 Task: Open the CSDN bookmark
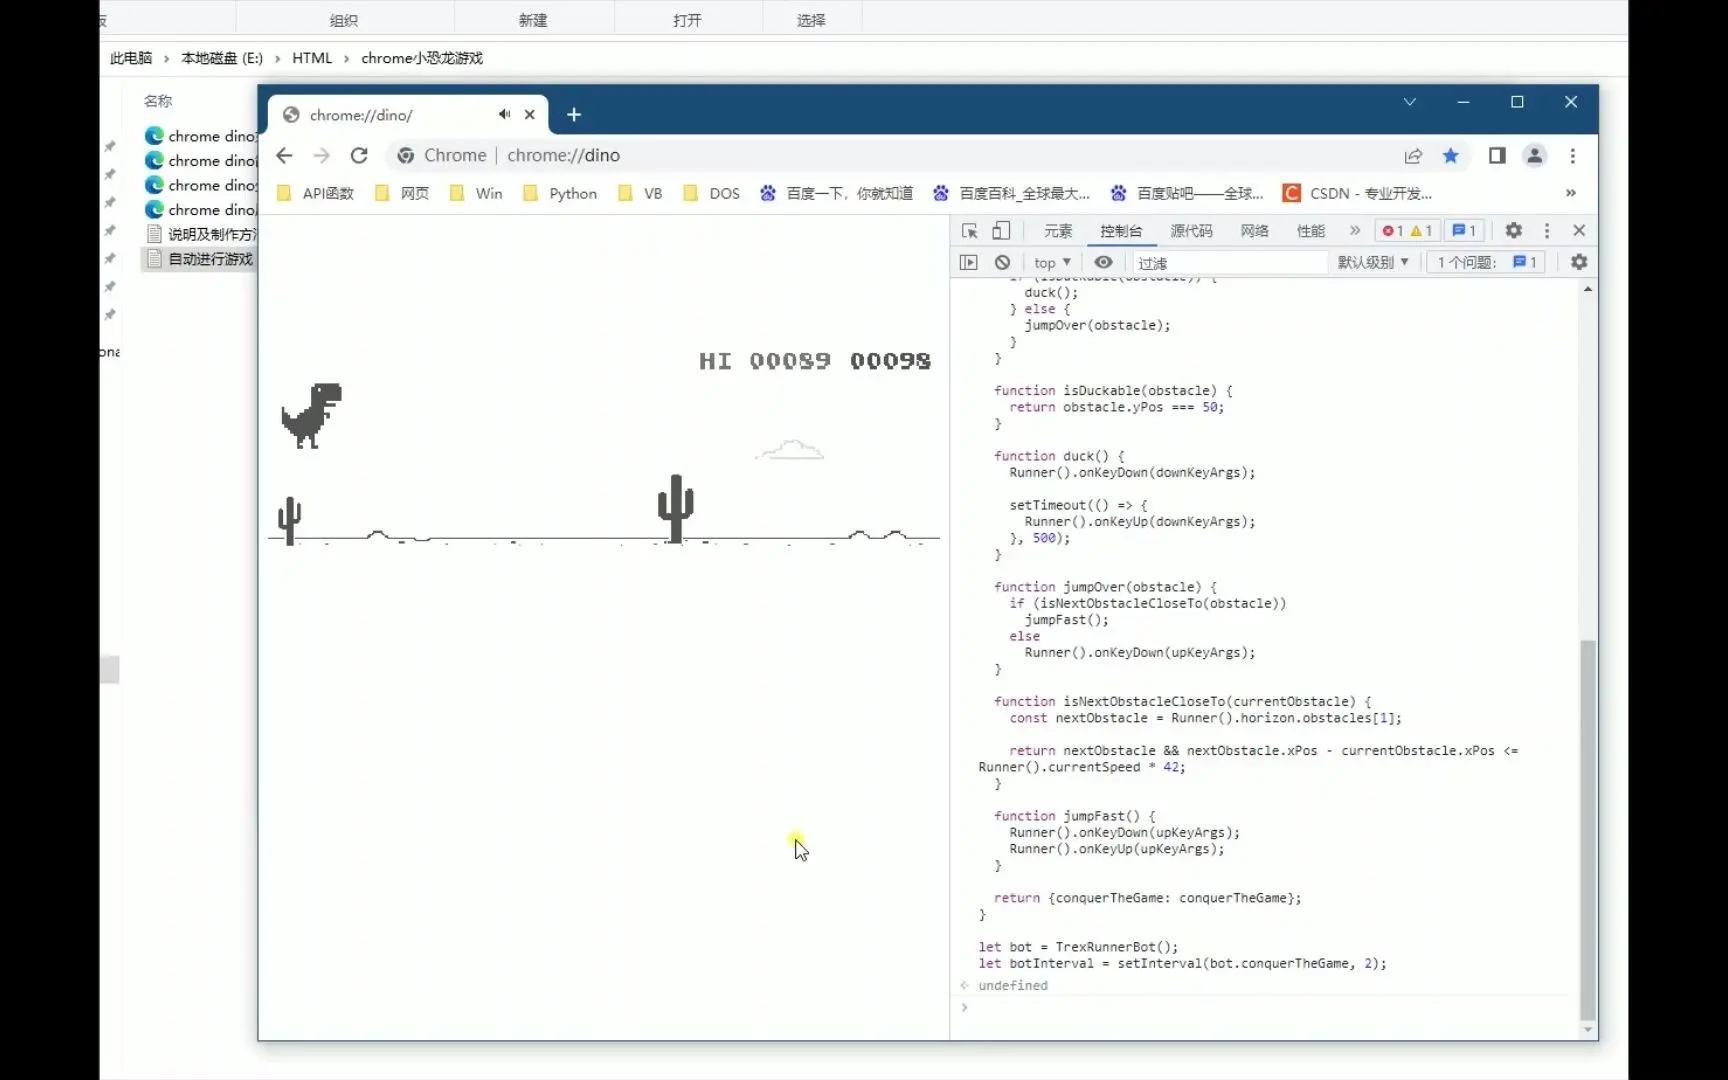(1358, 193)
